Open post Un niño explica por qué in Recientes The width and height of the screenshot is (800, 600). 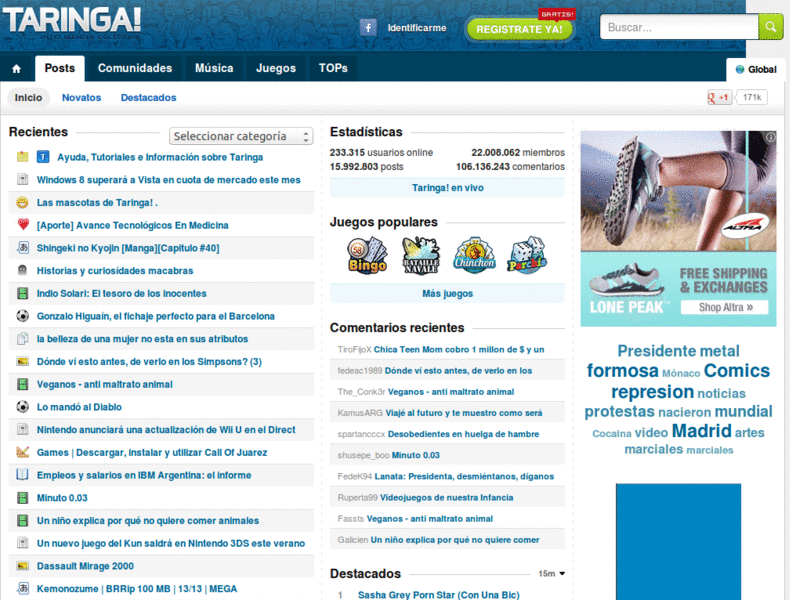tap(148, 520)
